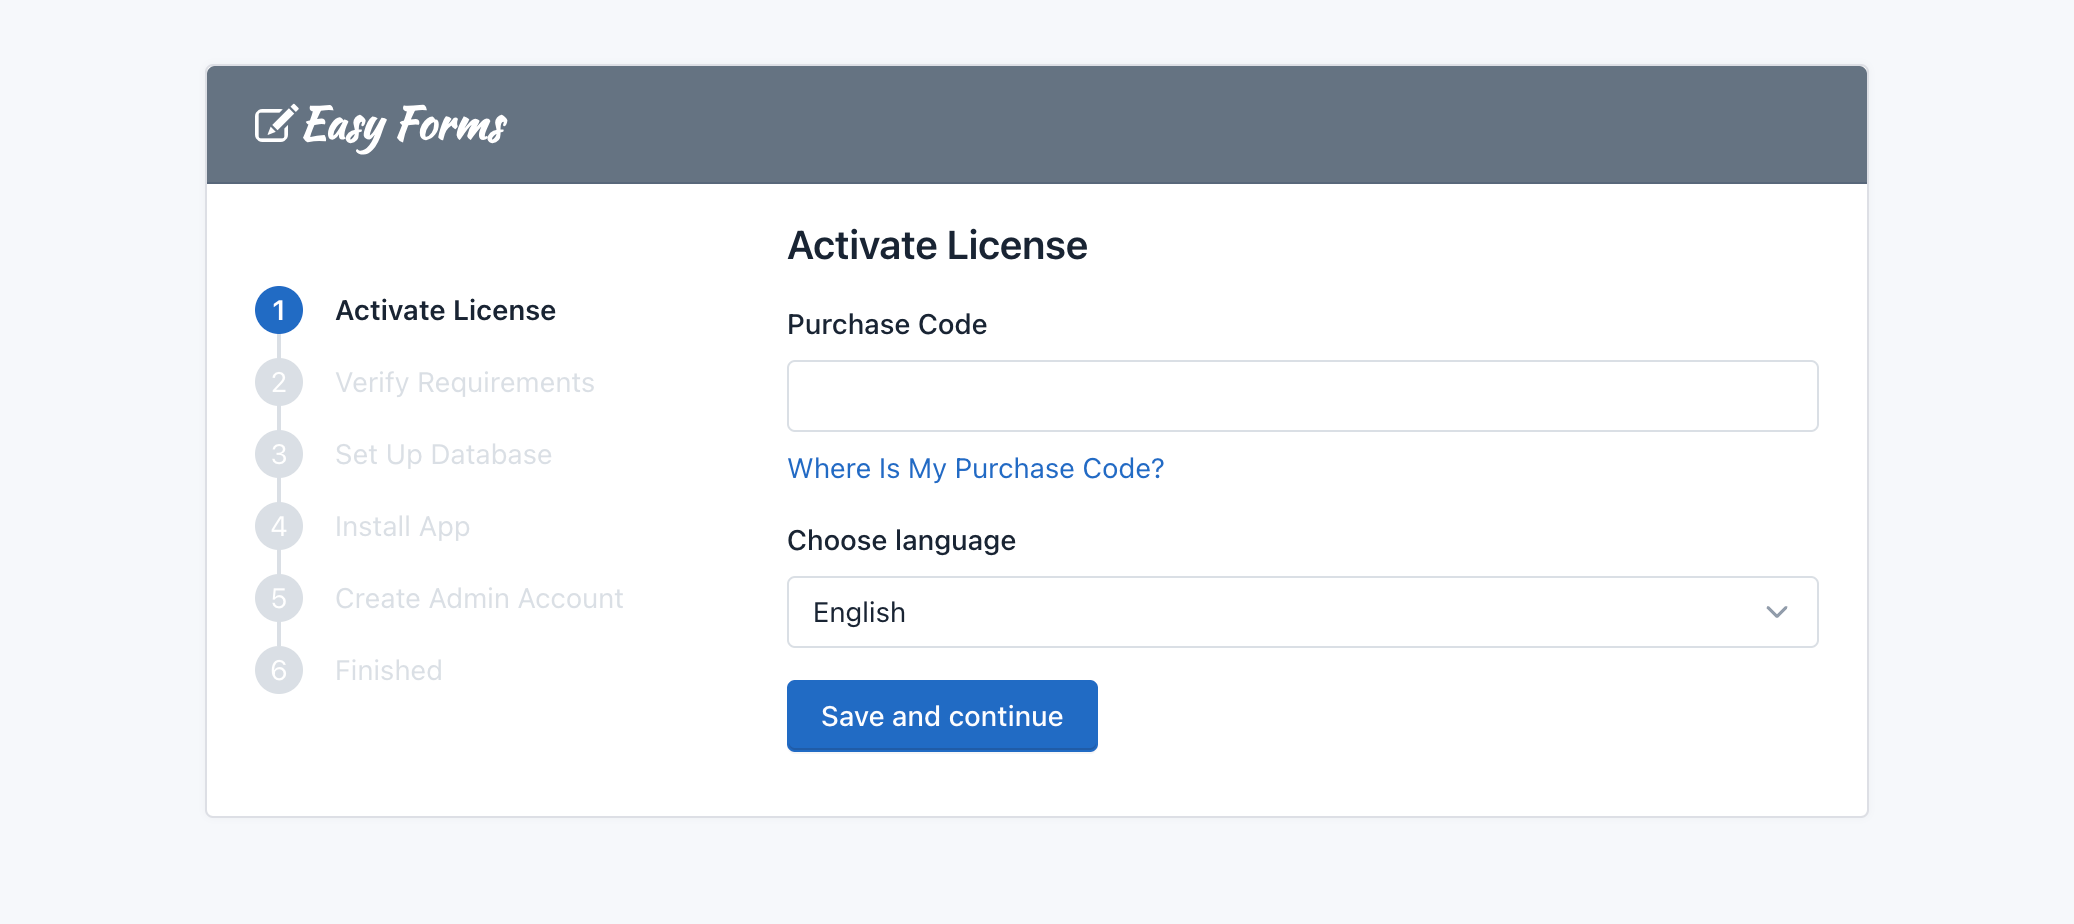Select step 5 circle icon

click(279, 598)
